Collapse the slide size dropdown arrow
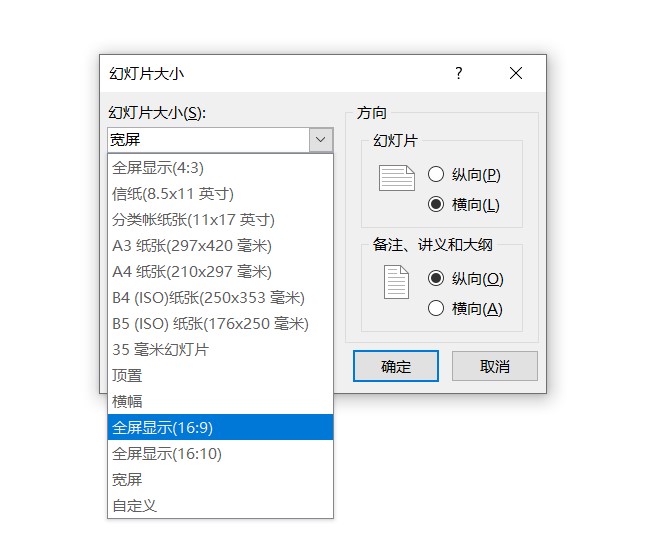This screenshot has height=552, width=672. (321, 140)
